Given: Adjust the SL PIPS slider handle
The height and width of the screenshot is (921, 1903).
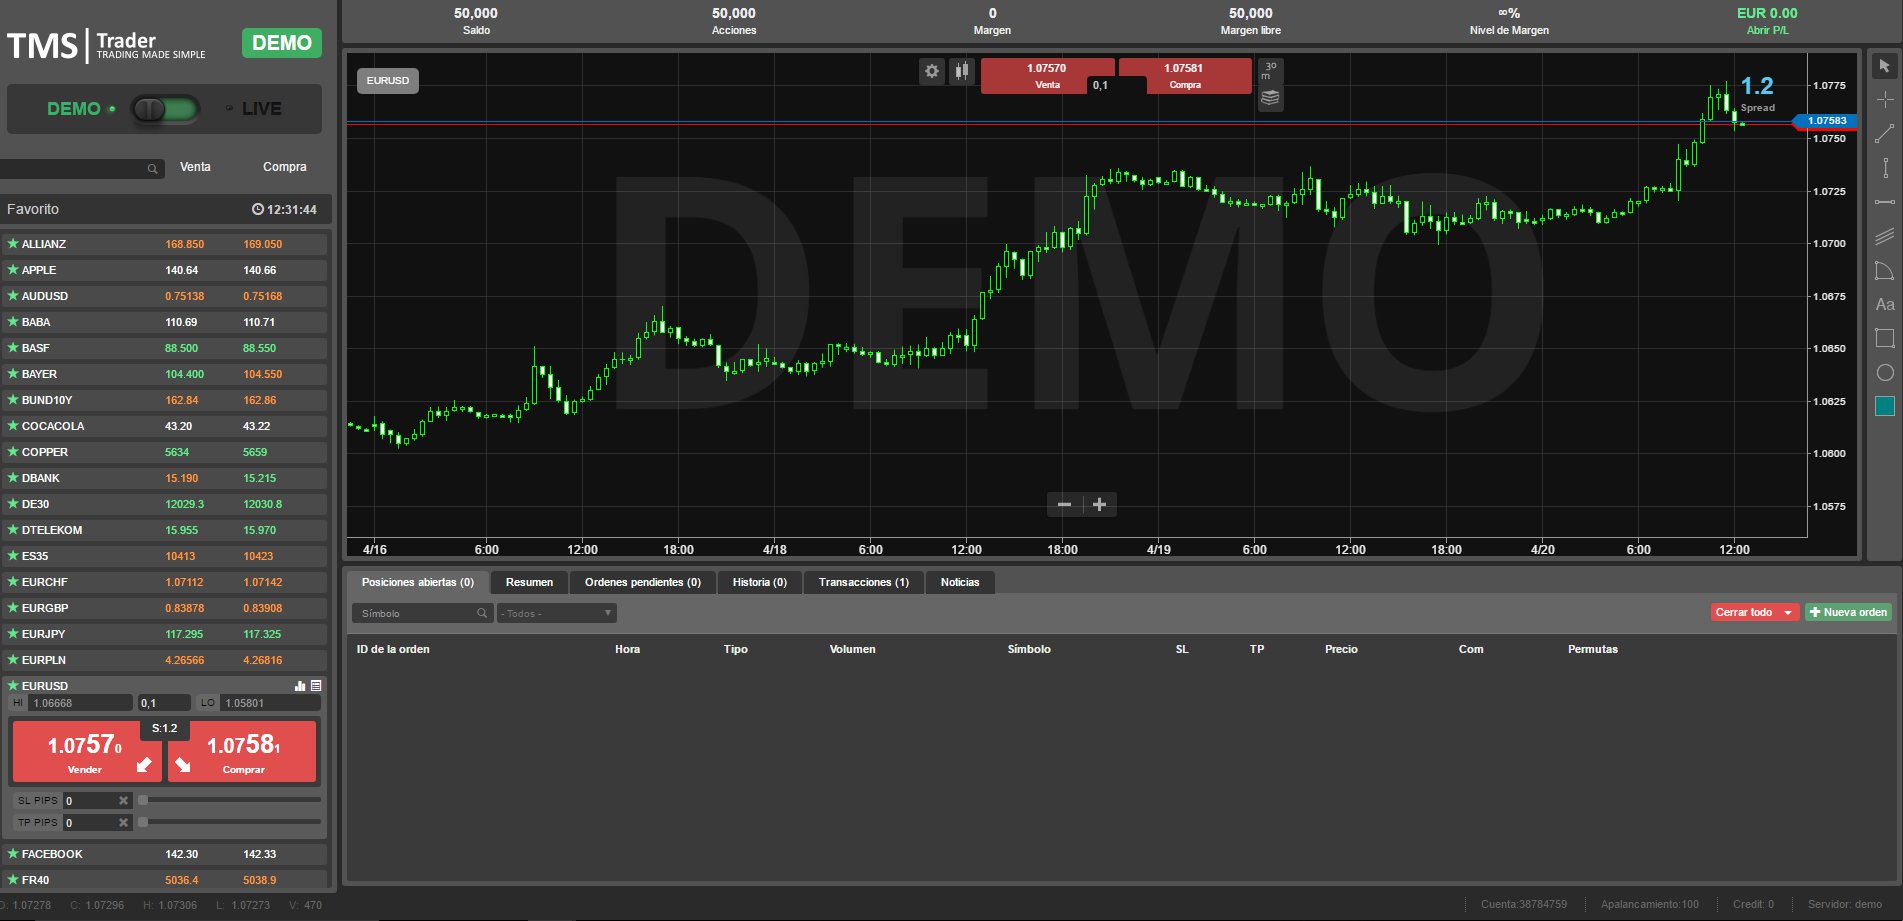Looking at the screenshot, I should [143, 800].
